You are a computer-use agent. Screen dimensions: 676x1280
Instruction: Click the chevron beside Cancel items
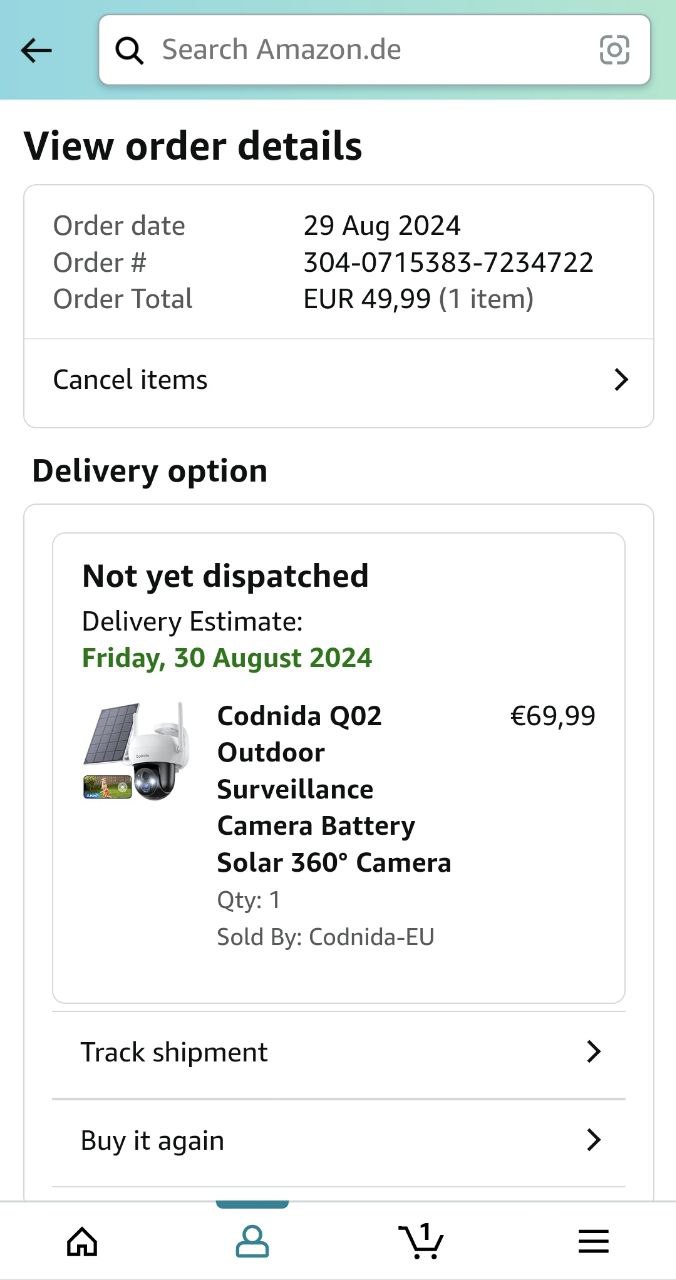click(x=621, y=380)
